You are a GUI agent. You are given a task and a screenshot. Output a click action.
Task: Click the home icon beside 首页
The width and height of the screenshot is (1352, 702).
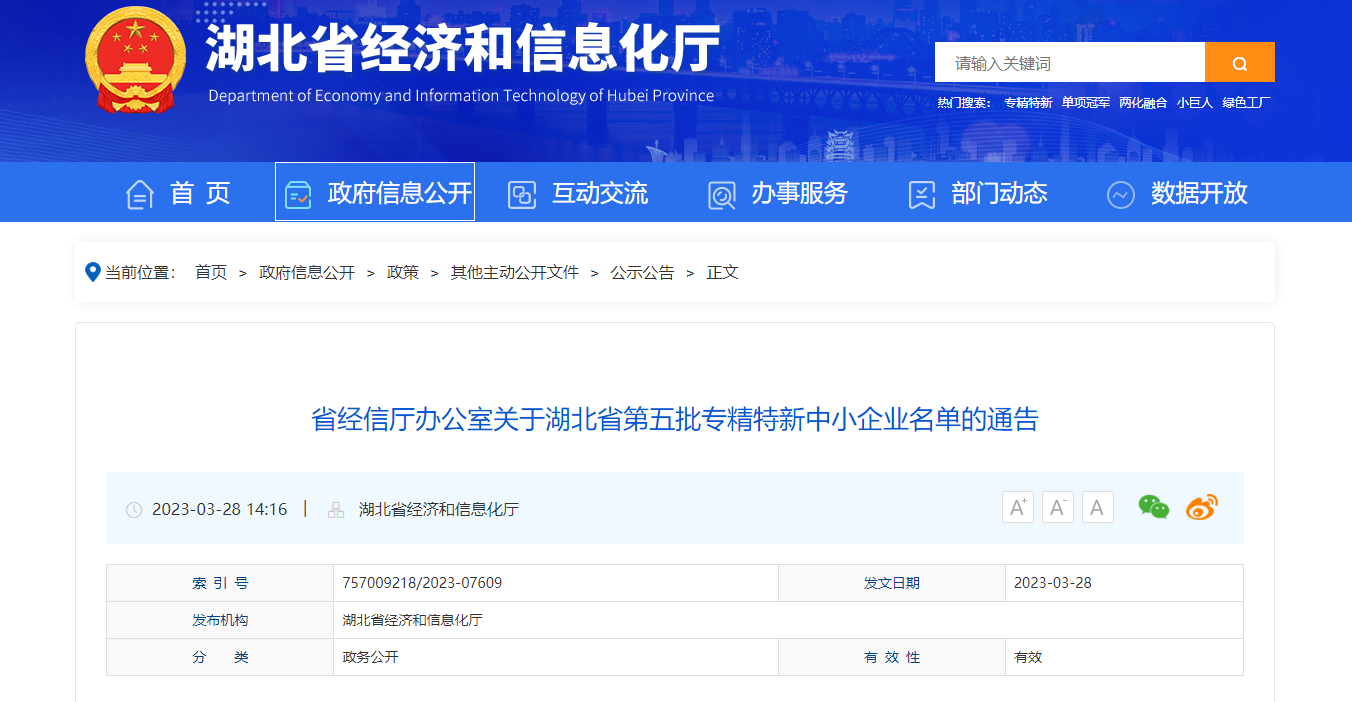[139, 194]
